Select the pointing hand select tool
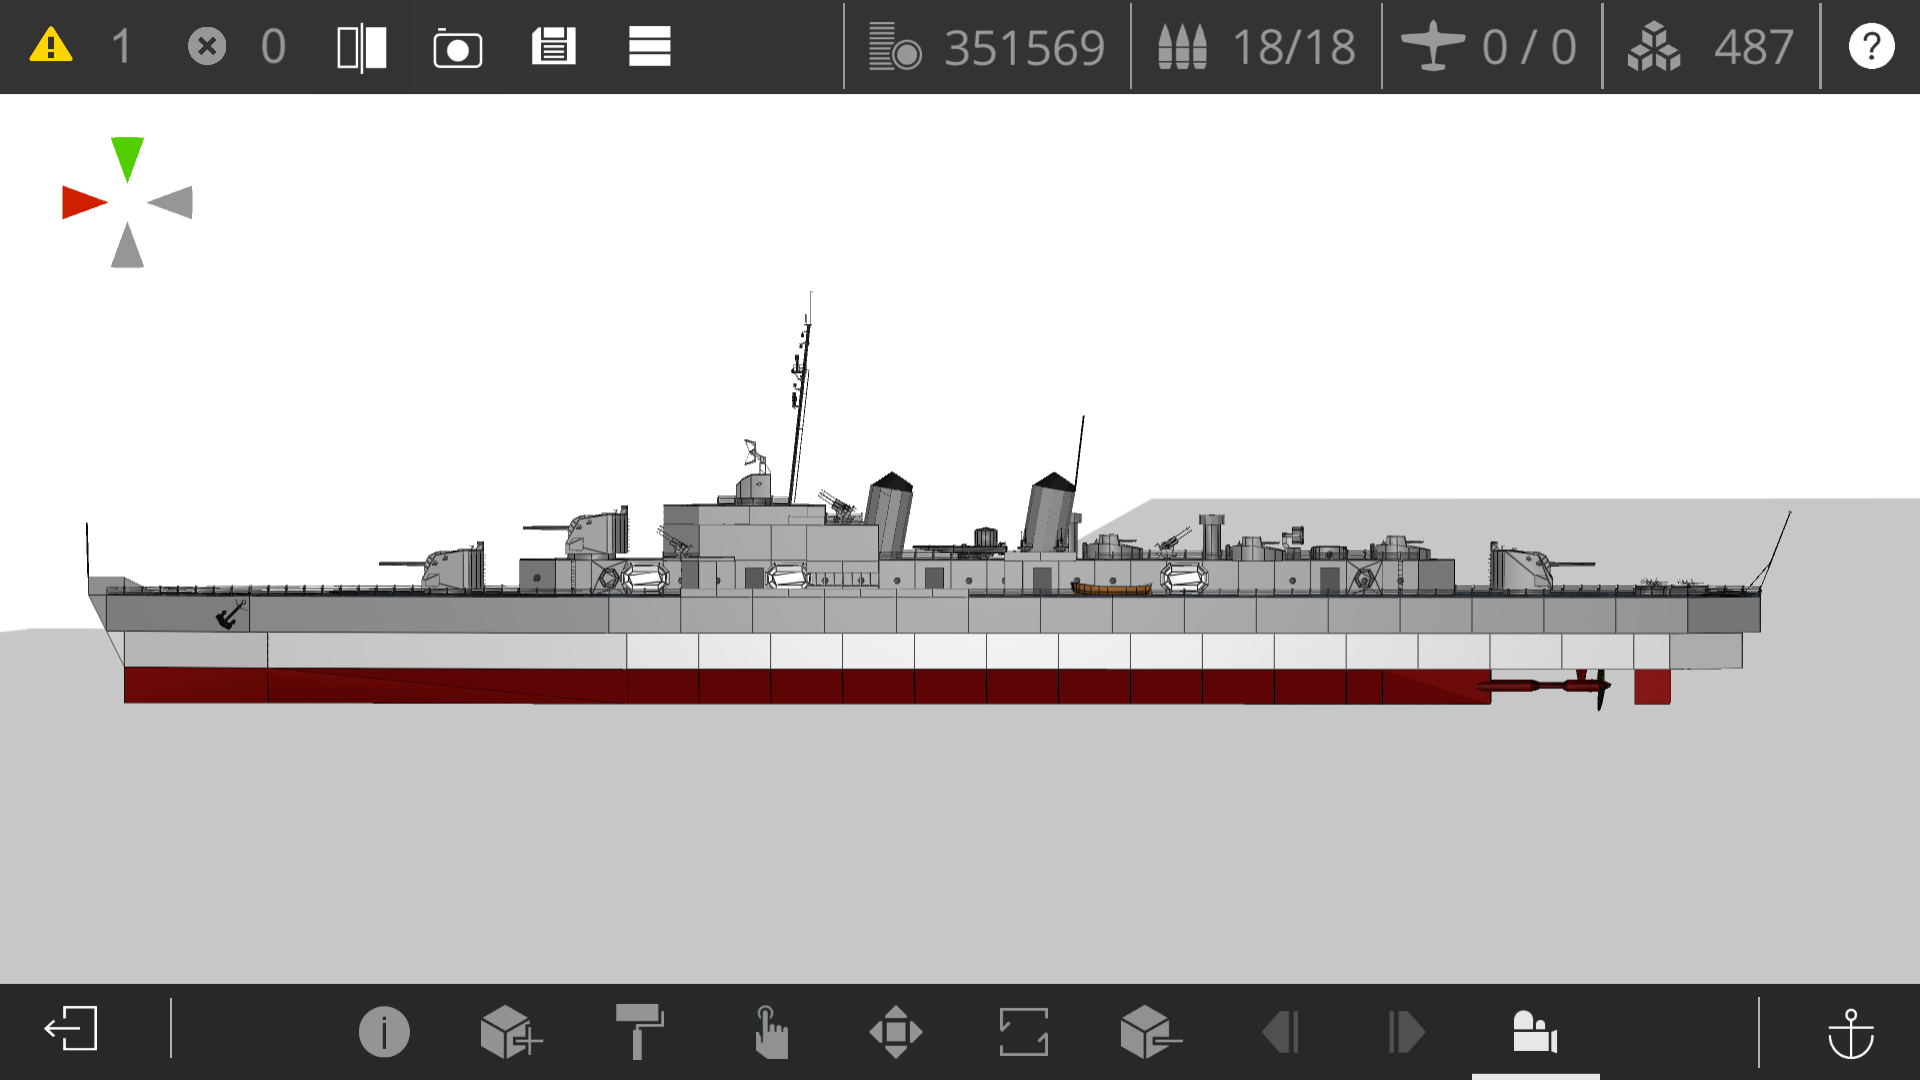The width and height of the screenshot is (1920, 1080). tap(770, 1031)
